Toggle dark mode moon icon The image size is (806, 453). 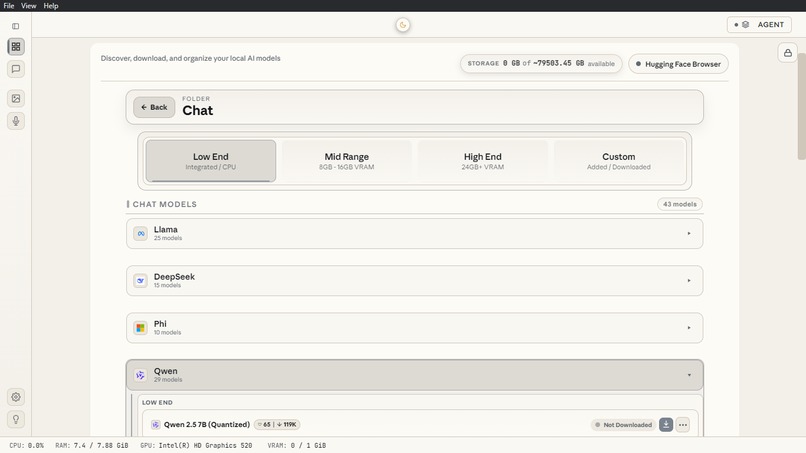click(x=403, y=25)
